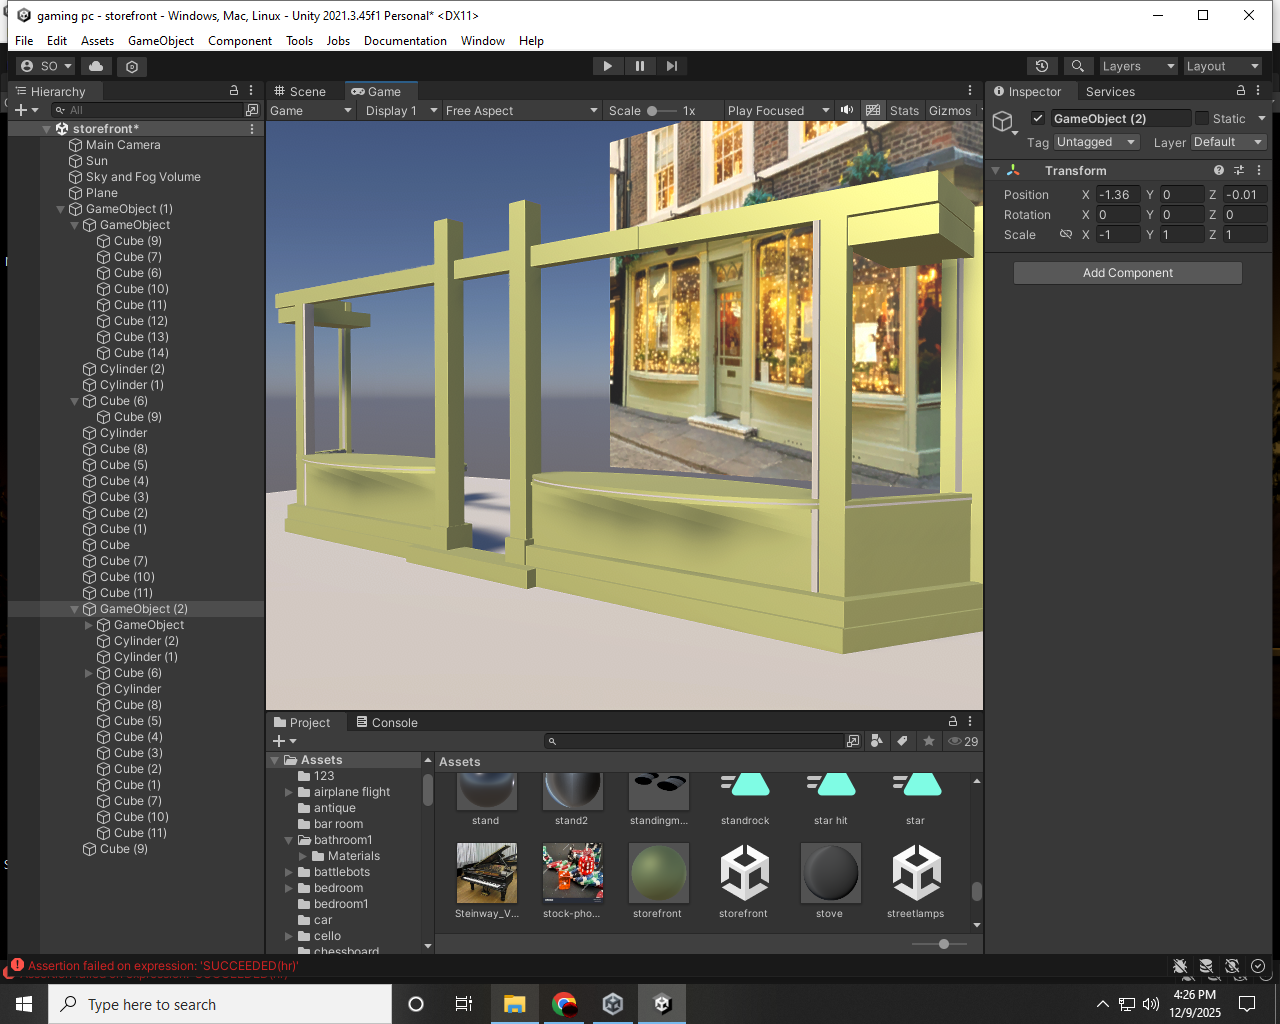The height and width of the screenshot is (1024, 1280).
Task: Toggle the GameObject (2) active checkbox
Action: pos(1038,118)
